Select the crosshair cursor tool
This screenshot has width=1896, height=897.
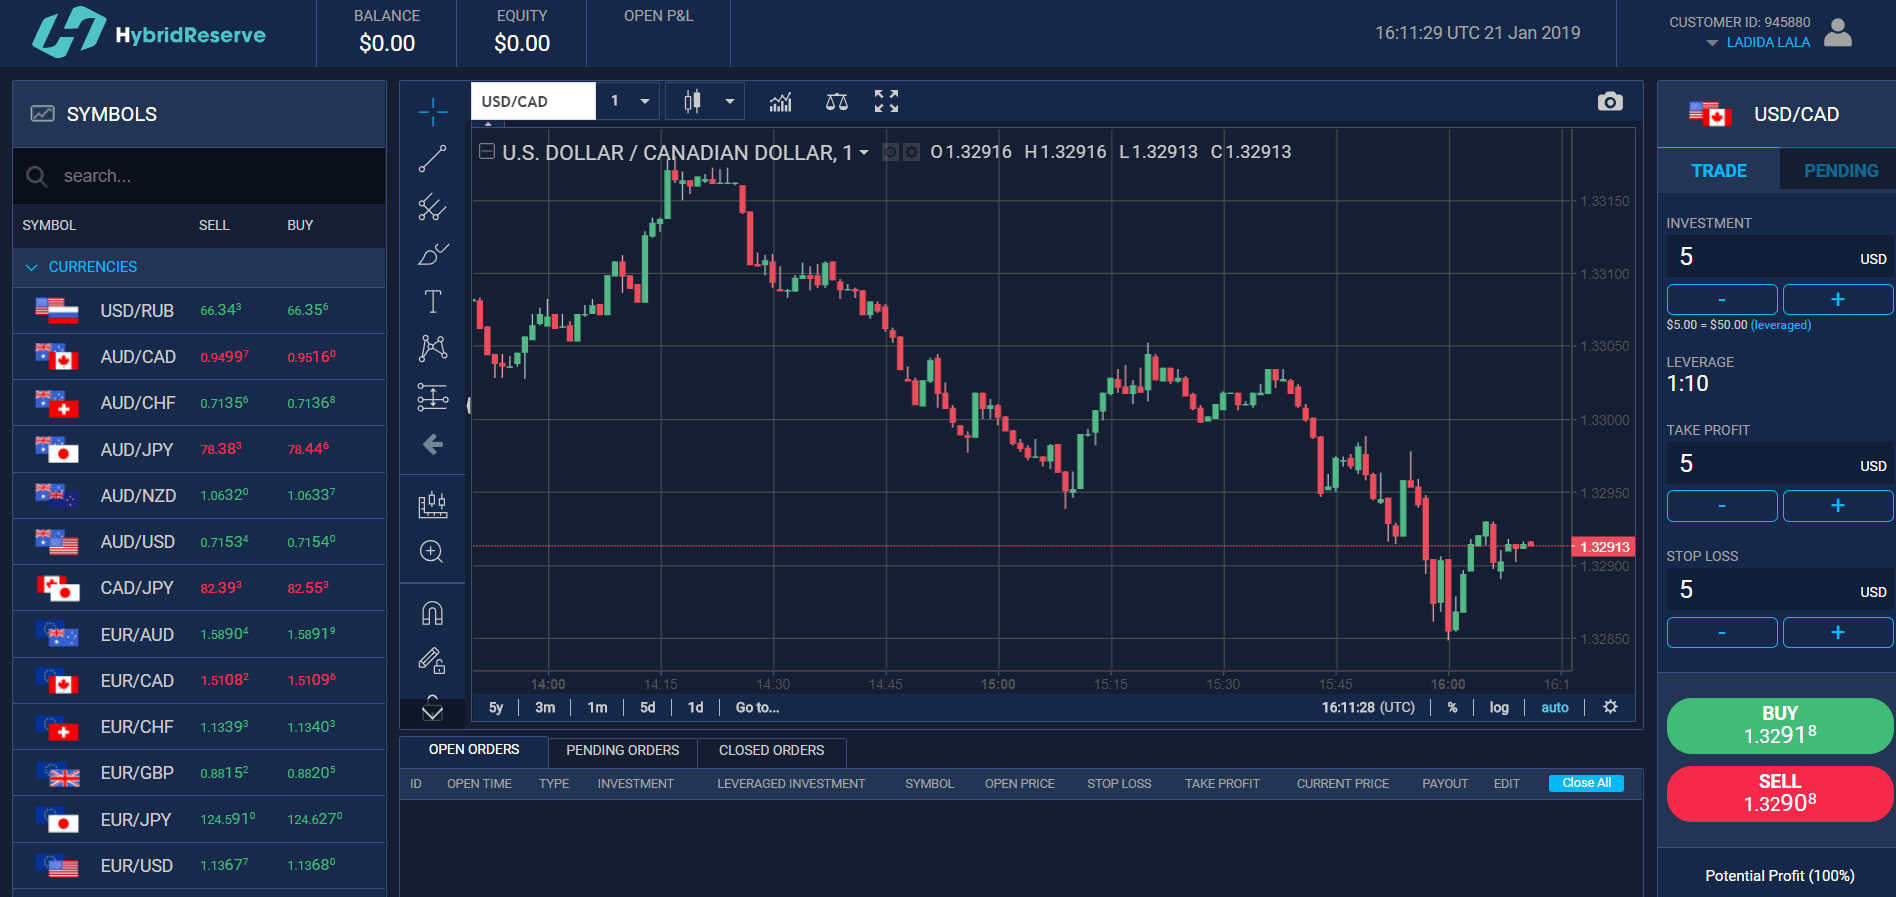coord(432,112)
